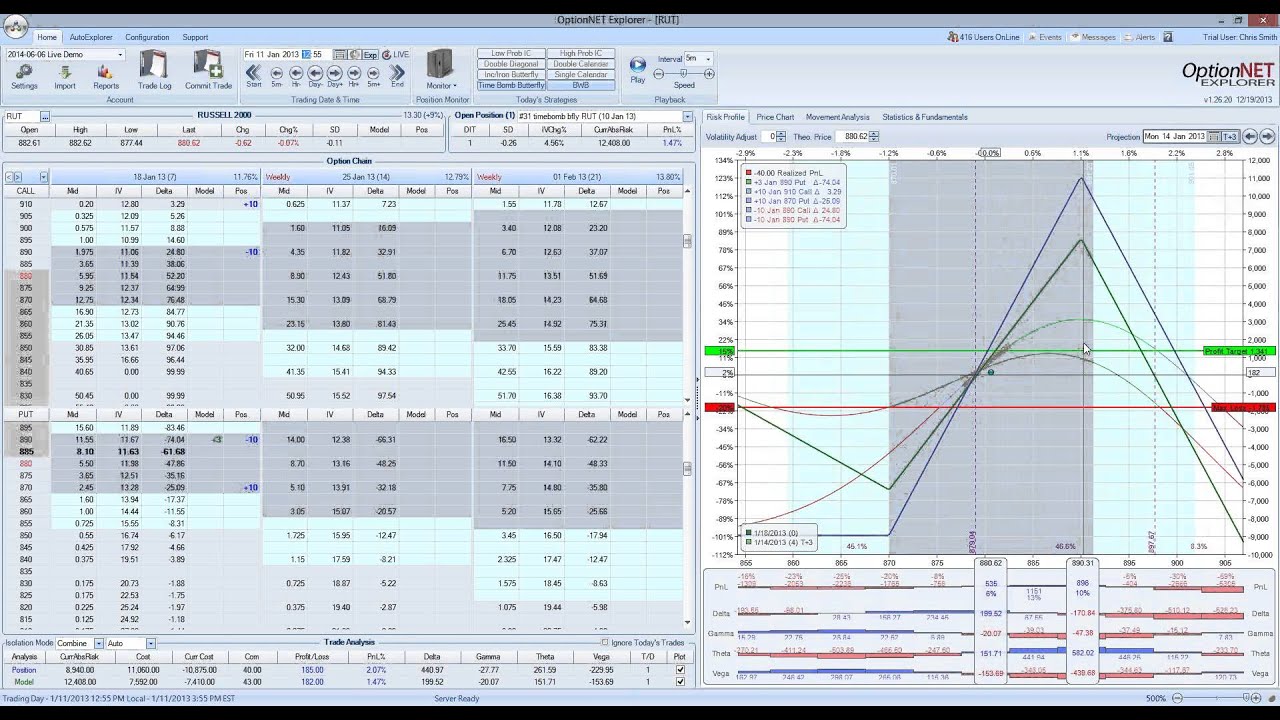This screenshot has height=720, width=1280.
Task: Select Single Calendar strategy
Action: [580, 75]
